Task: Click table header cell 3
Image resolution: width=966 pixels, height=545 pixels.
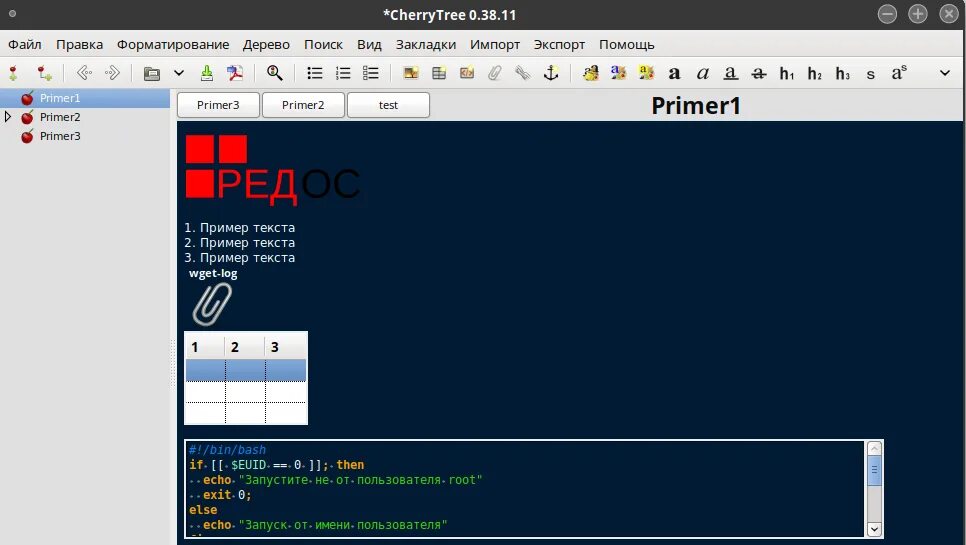Action: 286,347
